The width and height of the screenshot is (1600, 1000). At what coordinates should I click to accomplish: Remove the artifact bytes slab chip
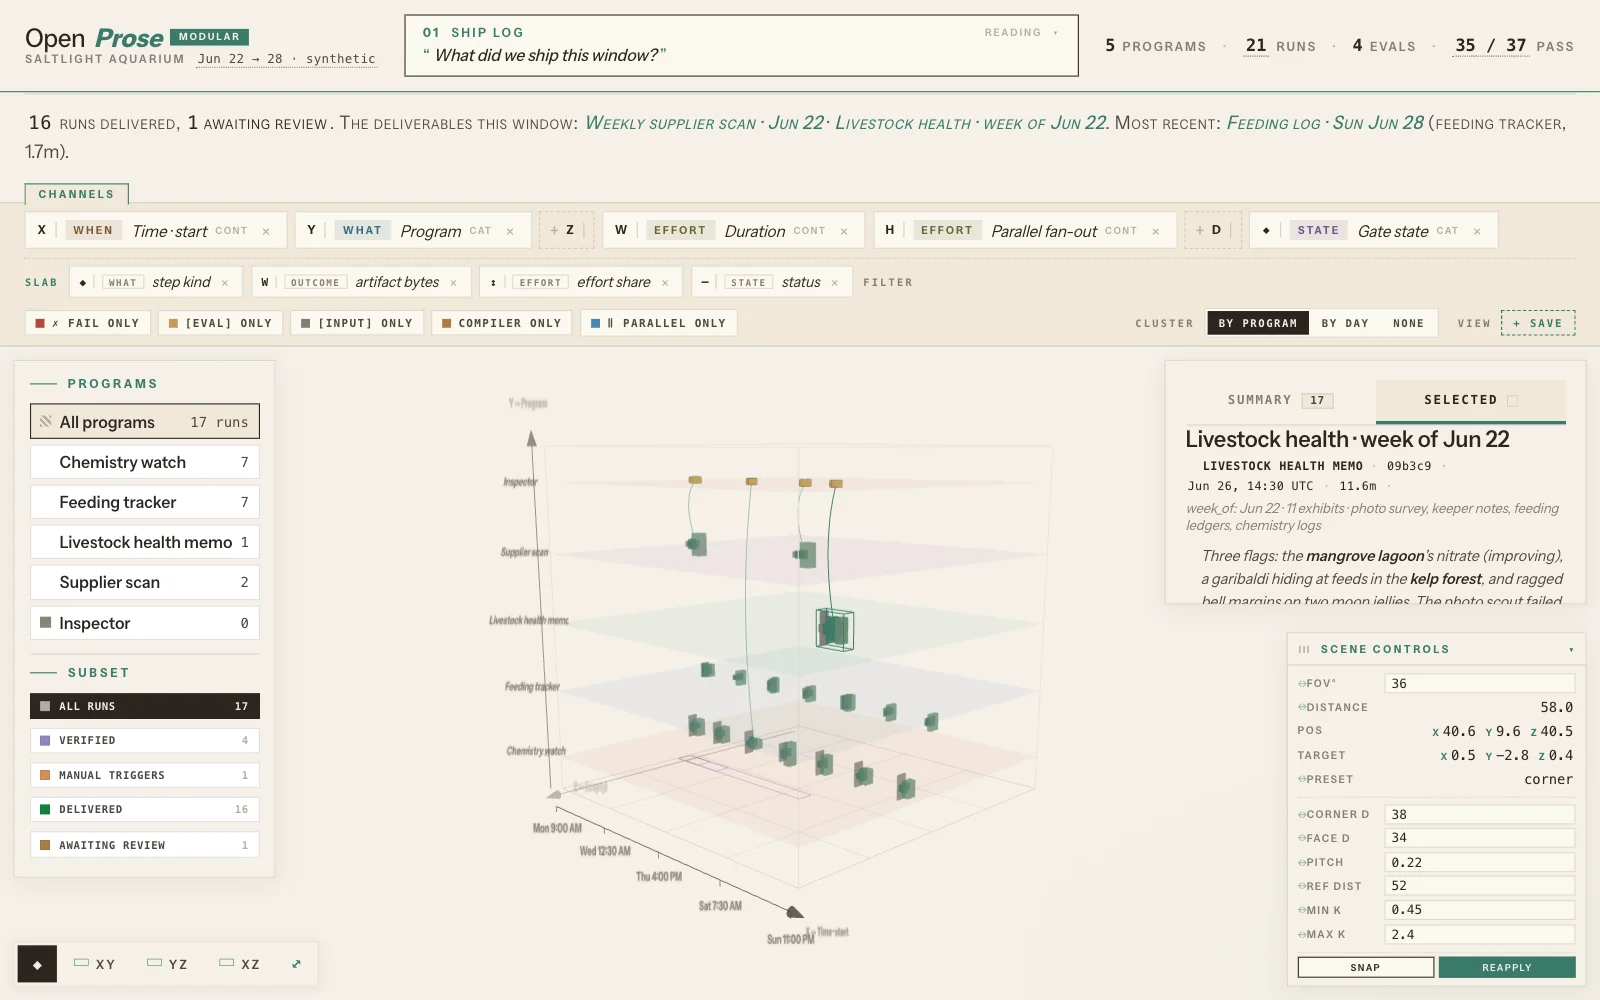pyautogui.click(x=453, y=283)
